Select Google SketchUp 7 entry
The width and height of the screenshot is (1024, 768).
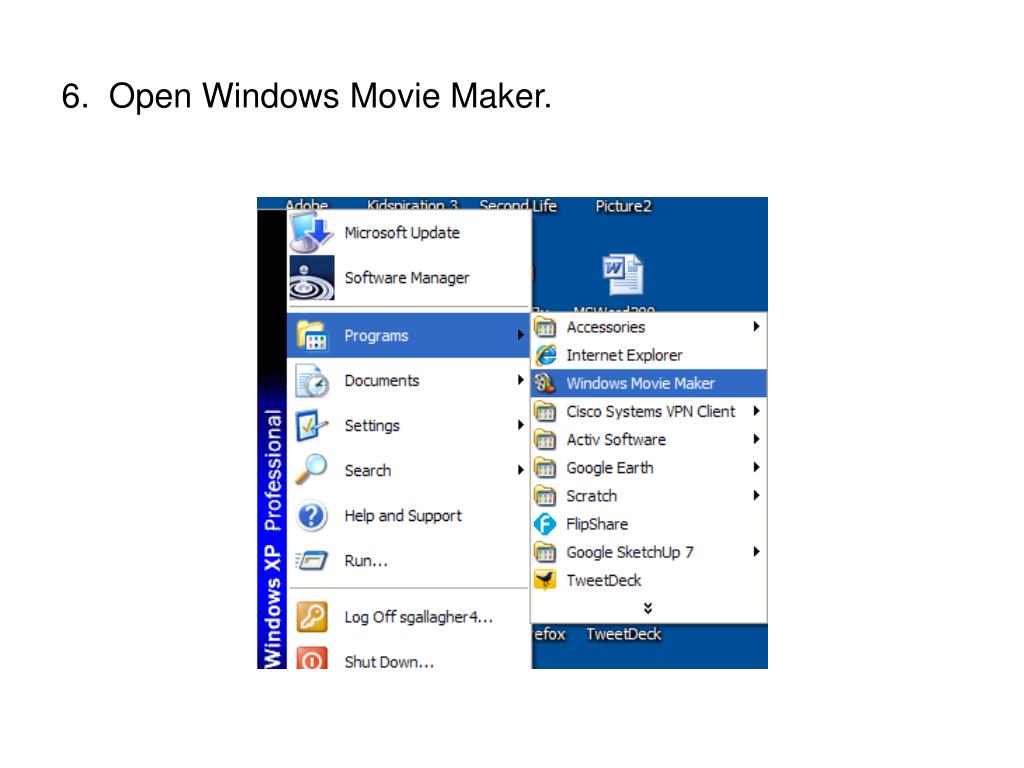pos(648,552)
